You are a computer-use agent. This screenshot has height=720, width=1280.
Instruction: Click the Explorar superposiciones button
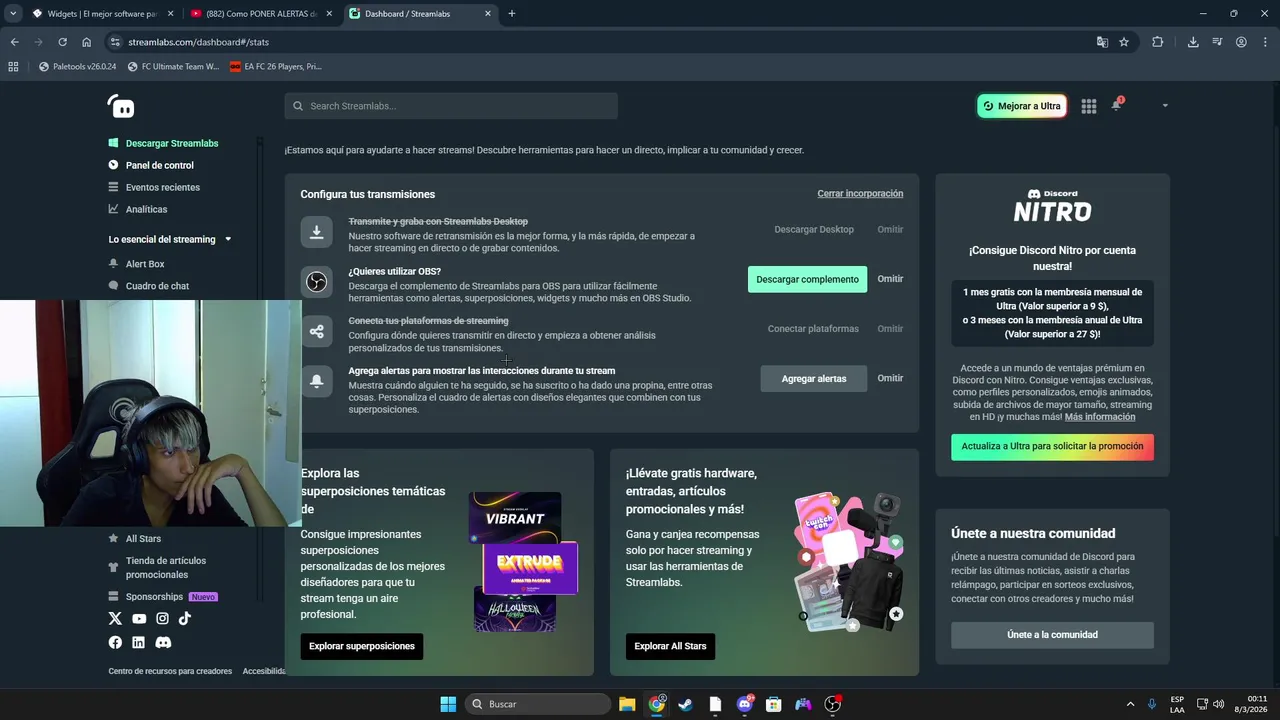[x=362, y=646]
